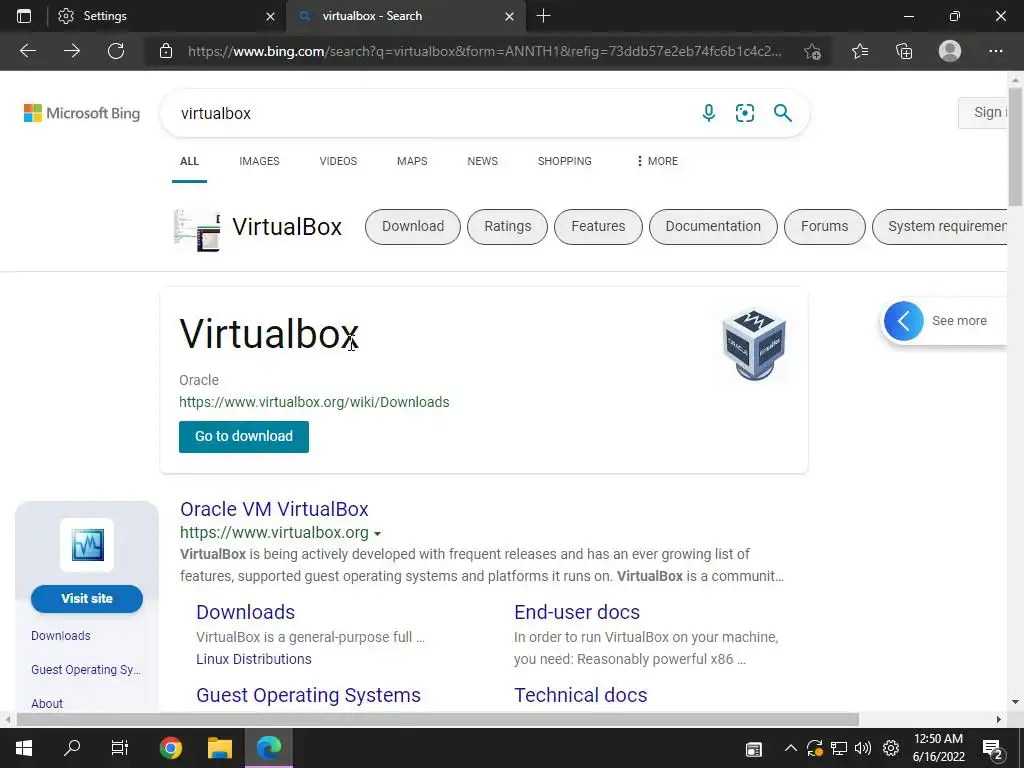Open Windows Start menu
The image size is (1024, 768).
pos(24,748)
